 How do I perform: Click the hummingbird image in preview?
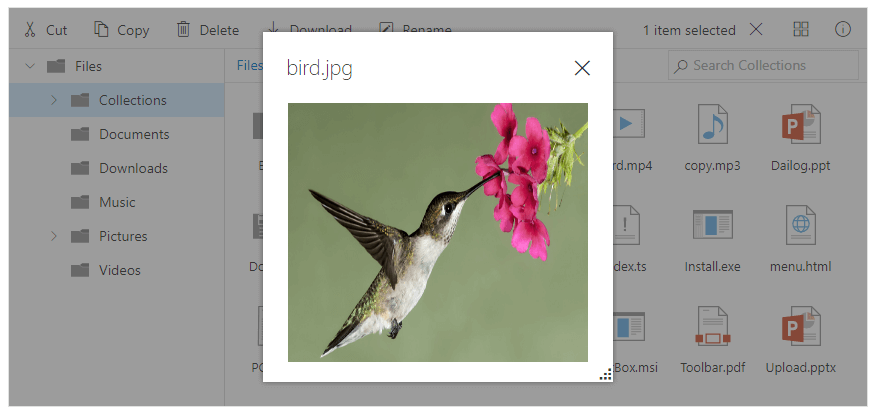point(437,232)
